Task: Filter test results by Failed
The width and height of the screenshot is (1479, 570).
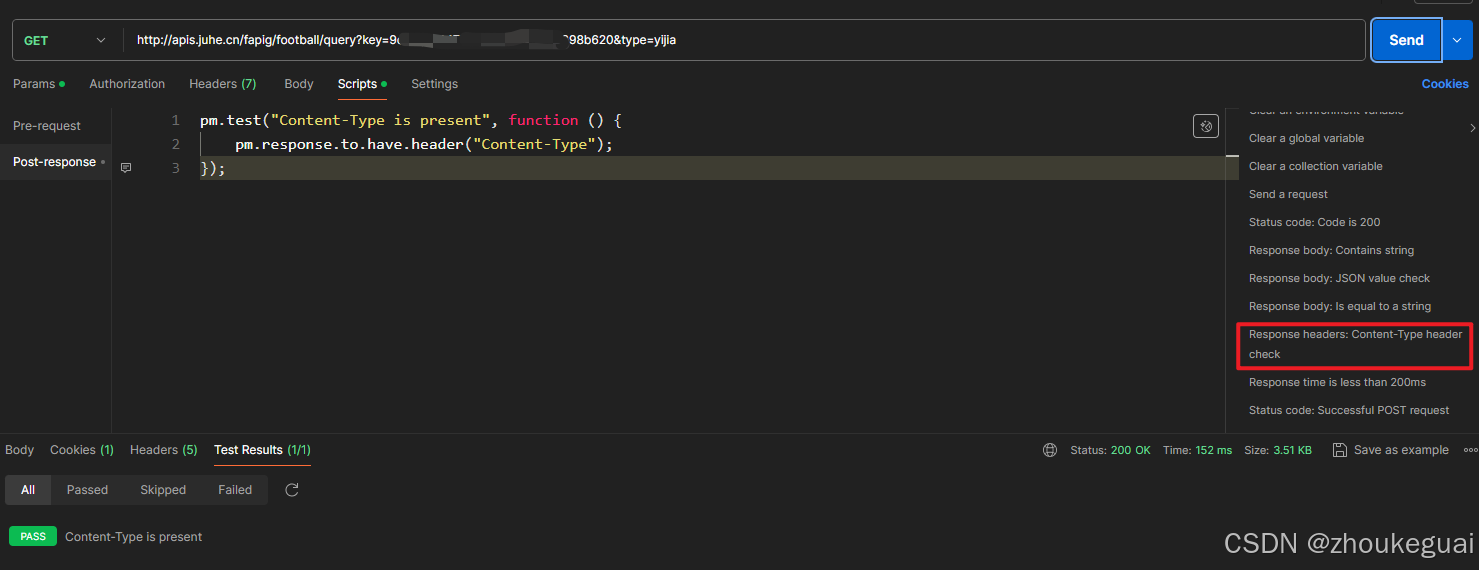Action: click(235, 490)
